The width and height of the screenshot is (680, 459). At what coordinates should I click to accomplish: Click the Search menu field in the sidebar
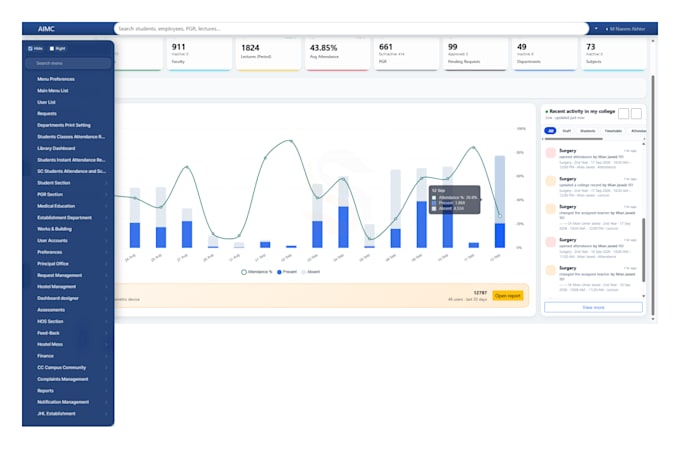click(68, 63)
